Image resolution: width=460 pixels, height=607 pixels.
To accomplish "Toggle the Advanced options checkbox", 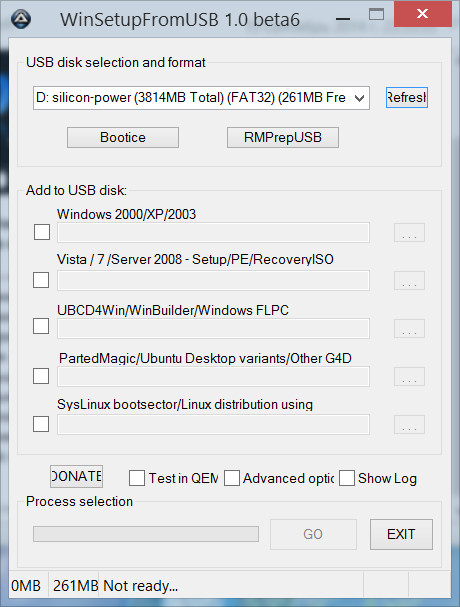I will click(232, 478).
